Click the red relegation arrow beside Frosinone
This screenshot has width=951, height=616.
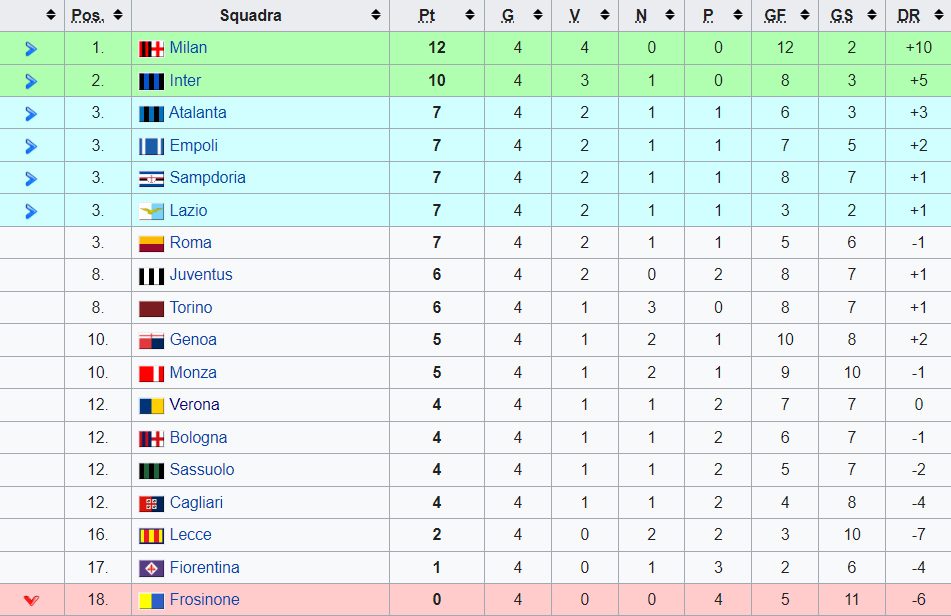(x=32, y=600)
